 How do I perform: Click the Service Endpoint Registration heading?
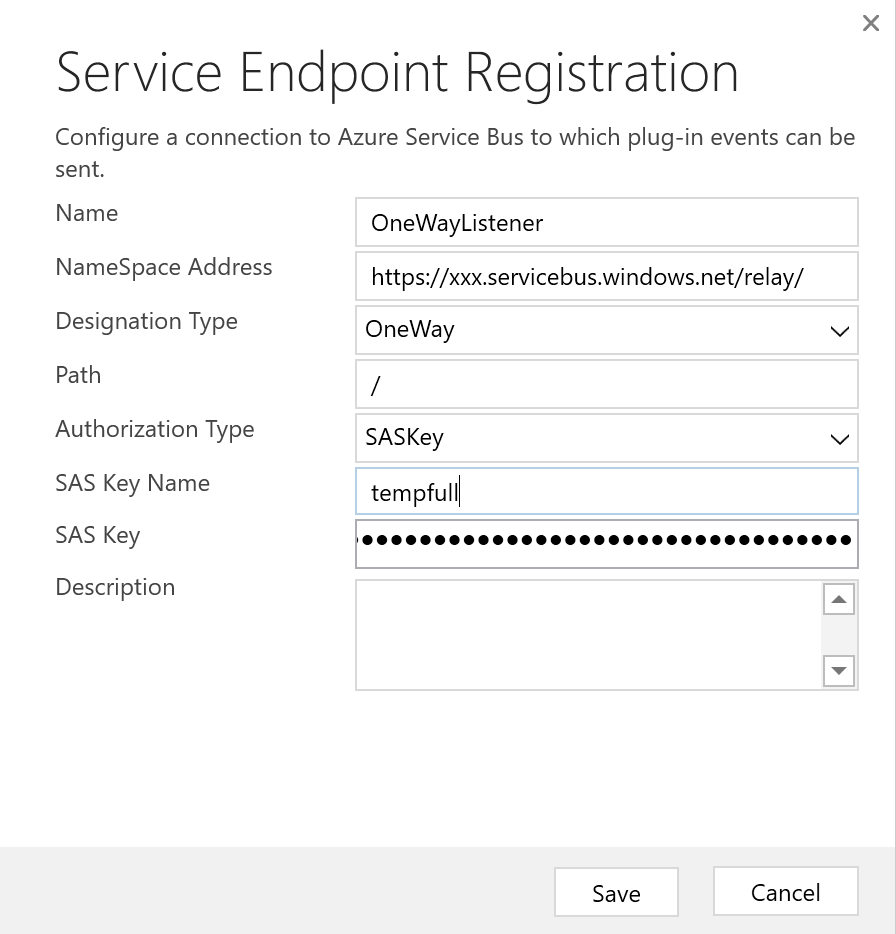tap(397, 74)
